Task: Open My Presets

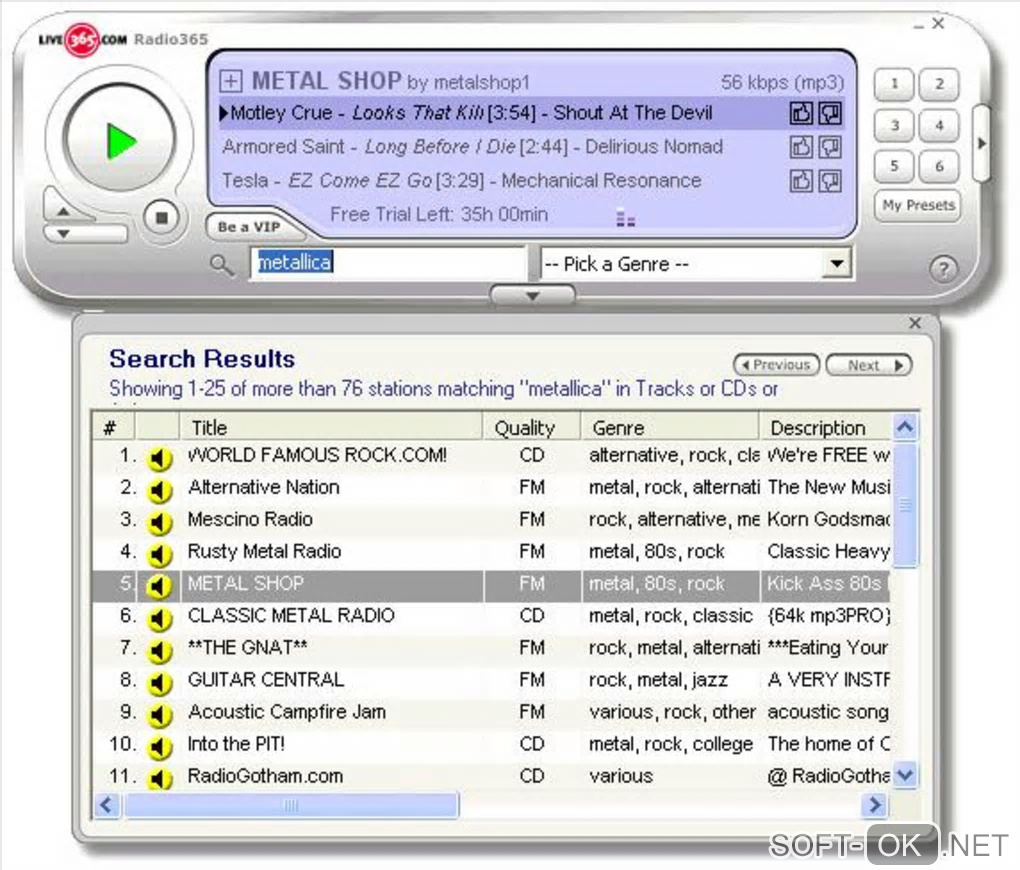Action: pos(918,206)
